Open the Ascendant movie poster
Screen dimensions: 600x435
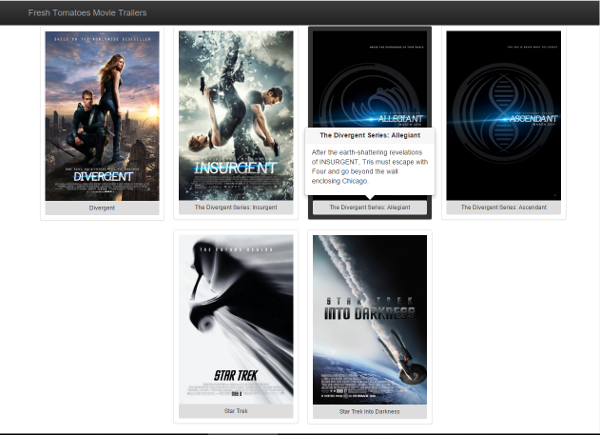(504, 116)
